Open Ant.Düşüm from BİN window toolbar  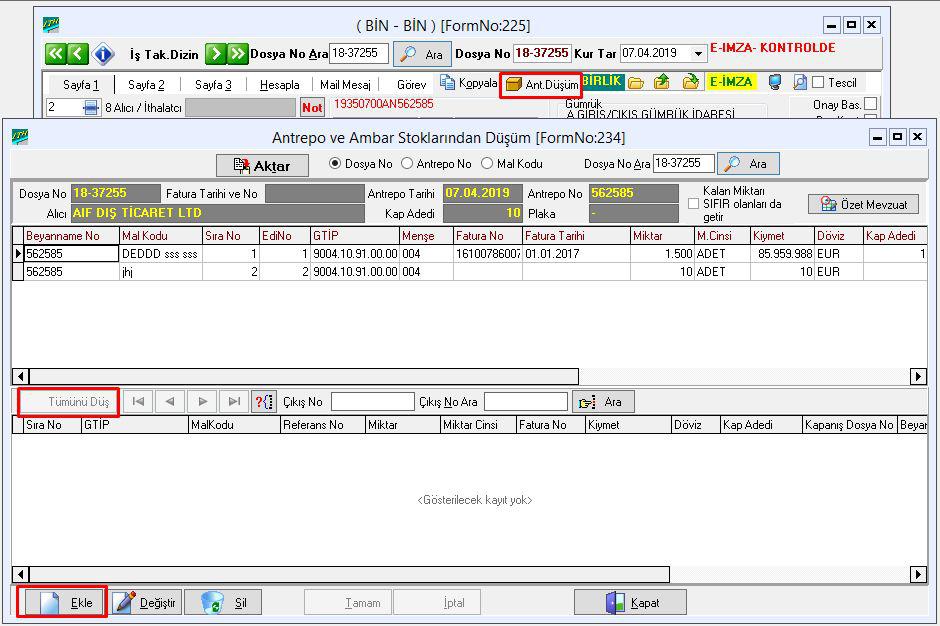[541, 85]
